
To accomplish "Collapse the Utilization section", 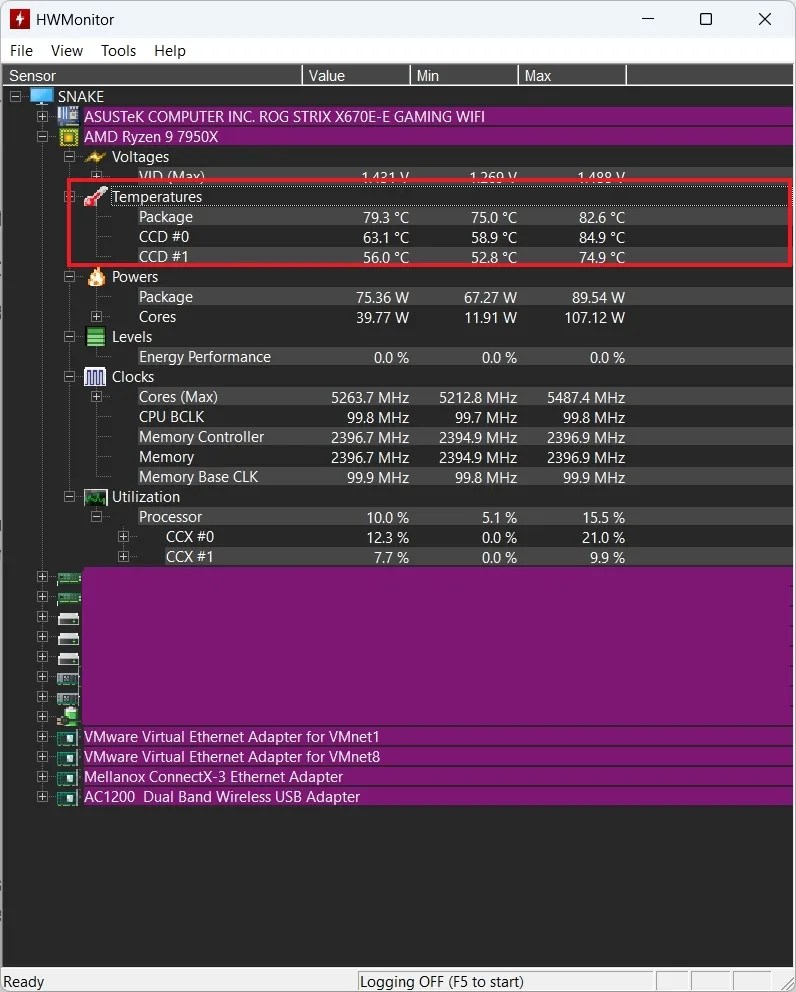I will coord(70,497).
